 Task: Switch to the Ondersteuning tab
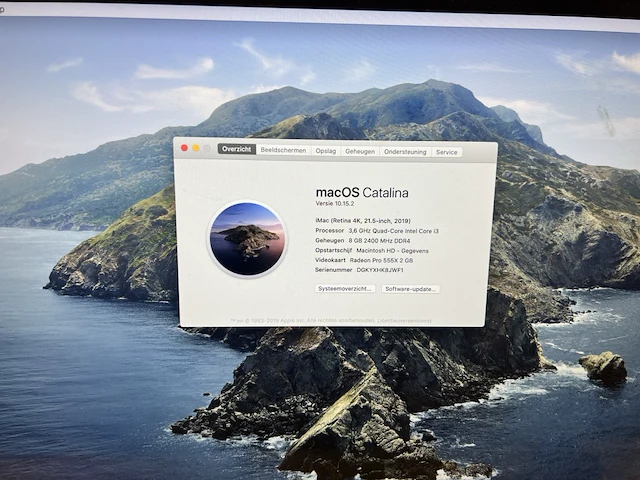click(x=405, y=152)
